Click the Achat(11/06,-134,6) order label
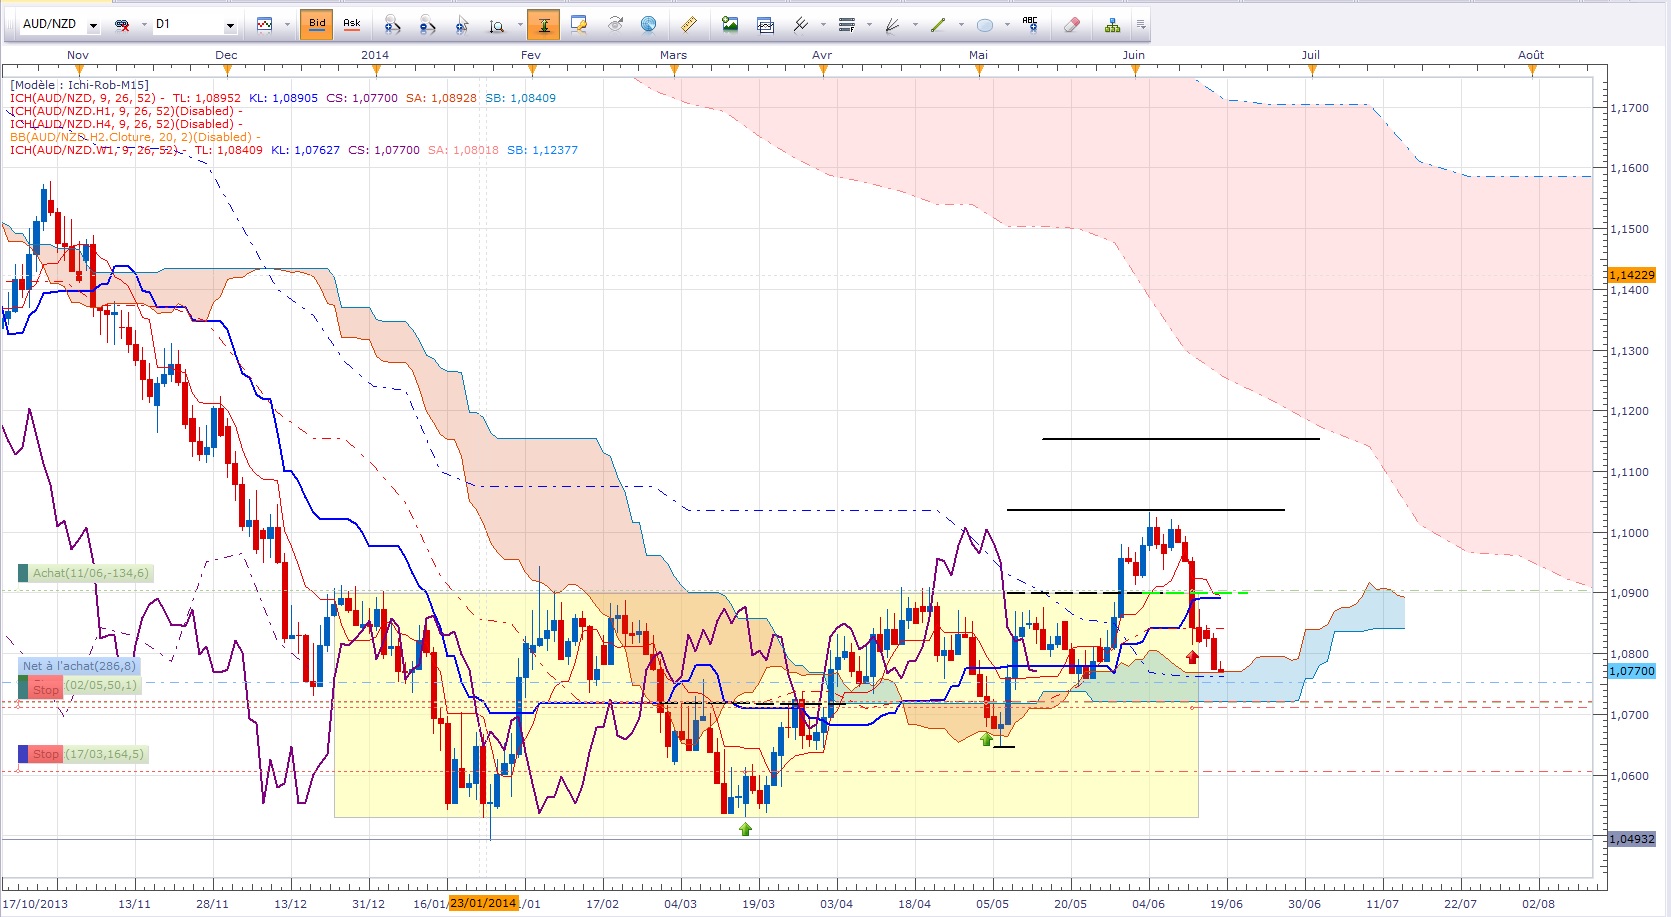Image resolution: width=1671 pixels, height=917 pixels. [85, 573]
